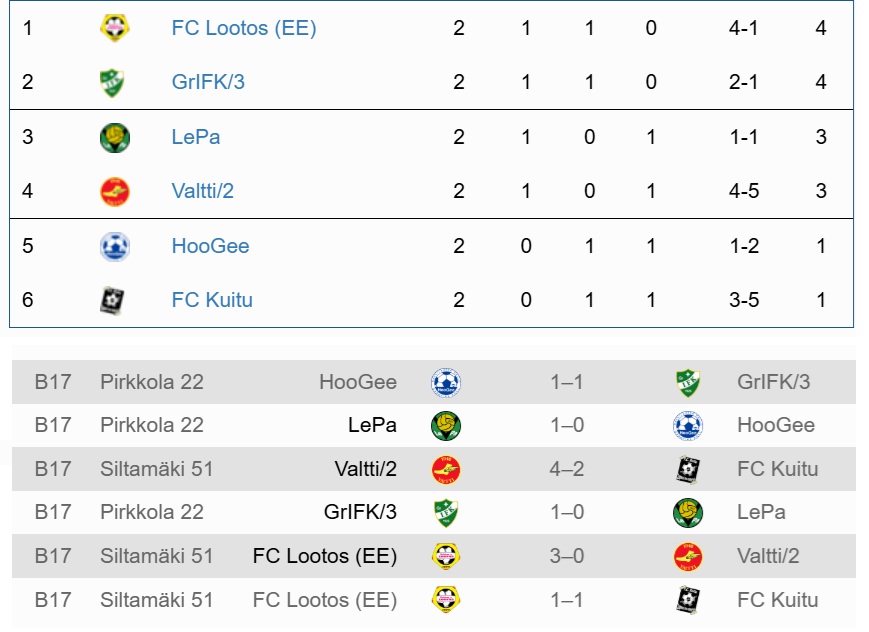869x632 pixels.
Task: Click Valtti/2 home logo in 4–2 match
Action: pos(446,469)
